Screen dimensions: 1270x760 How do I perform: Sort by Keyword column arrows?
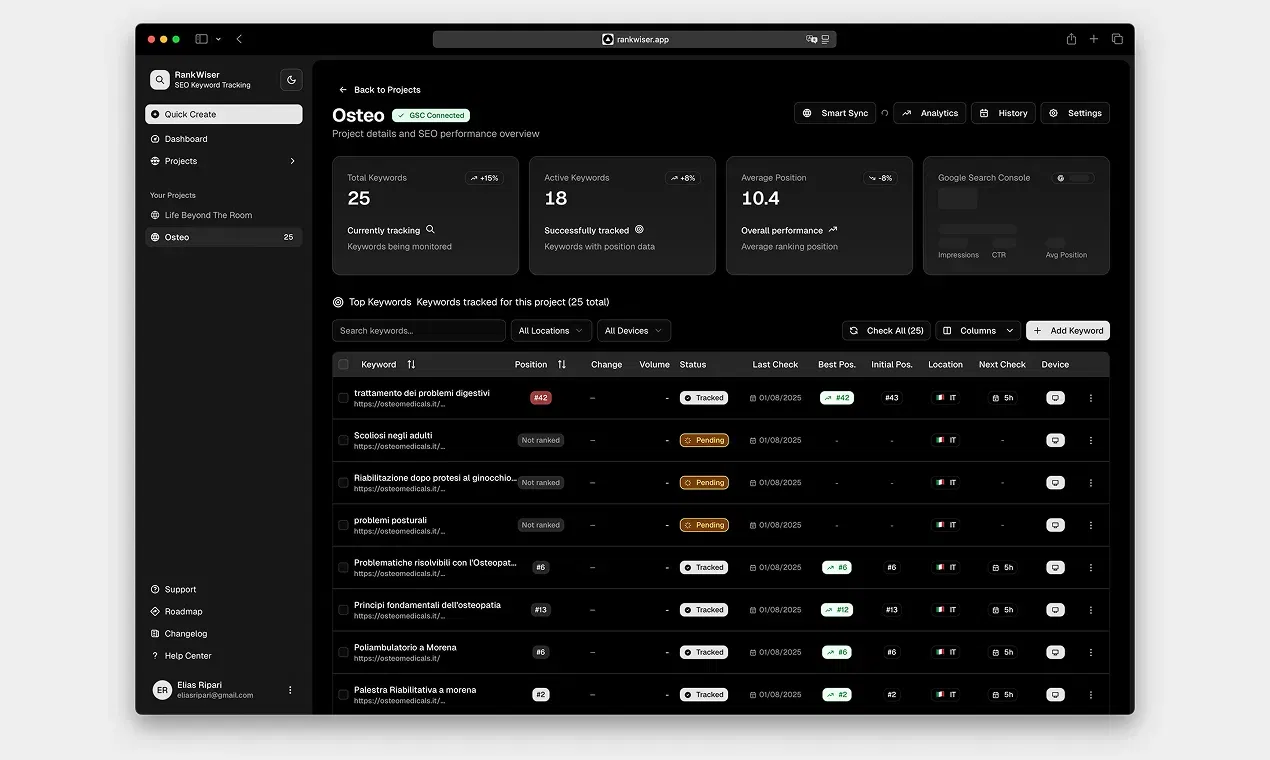tap(411, 365)
